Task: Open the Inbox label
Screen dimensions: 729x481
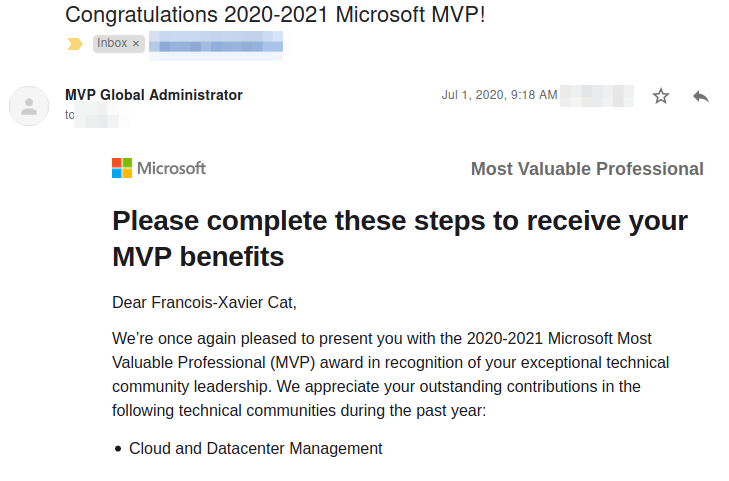Action: click(x=112, y=43)
